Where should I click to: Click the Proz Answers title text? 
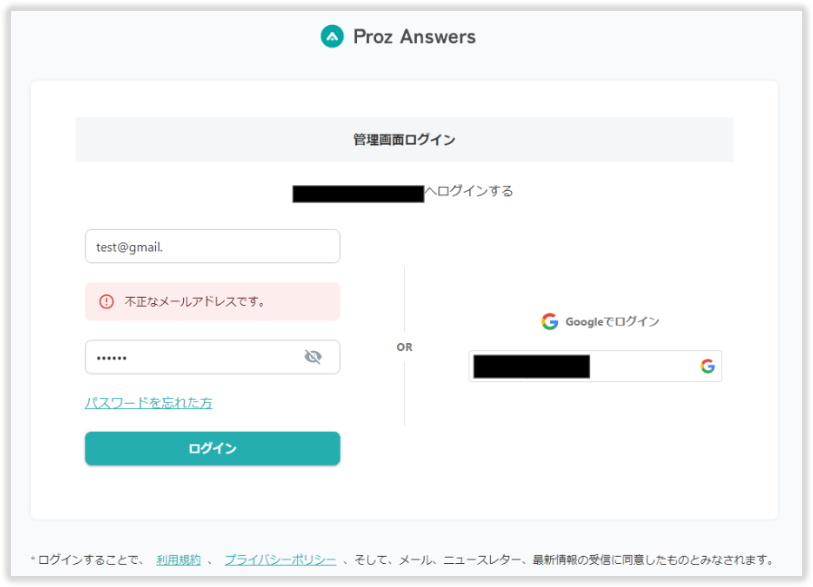point(414,37)
